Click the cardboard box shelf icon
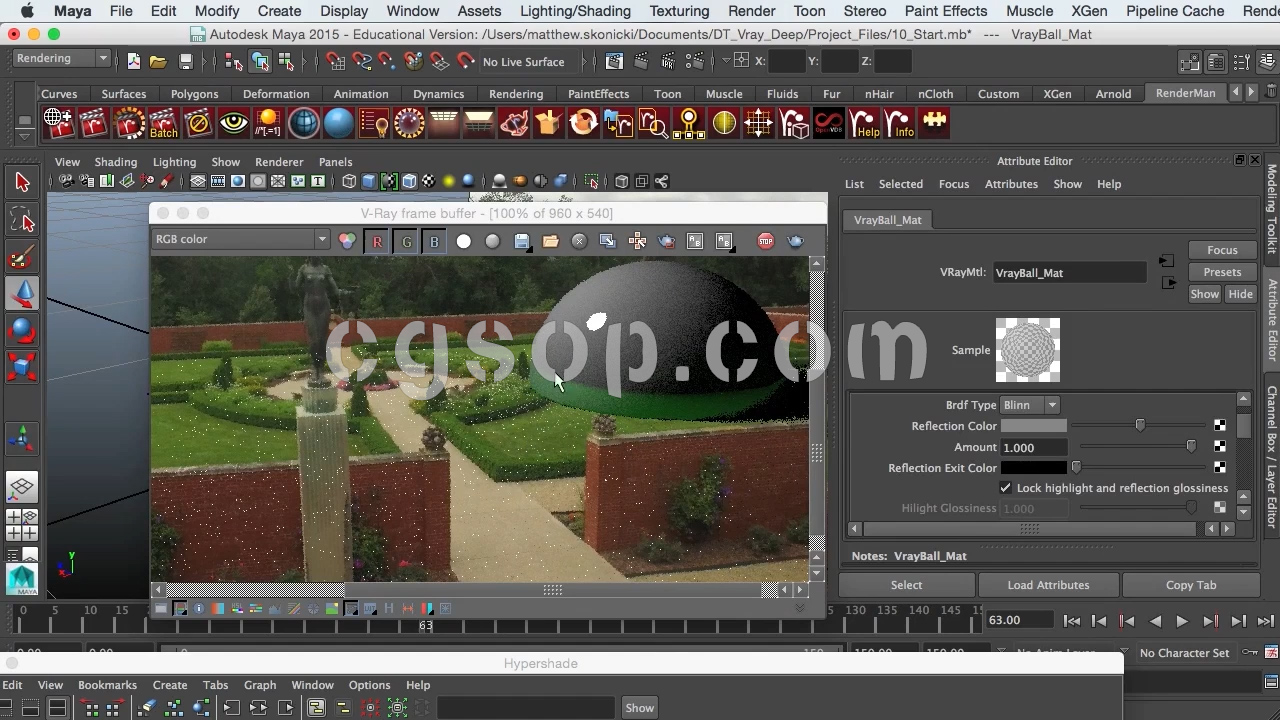1280x720 pixels. (x=549, y=124)
